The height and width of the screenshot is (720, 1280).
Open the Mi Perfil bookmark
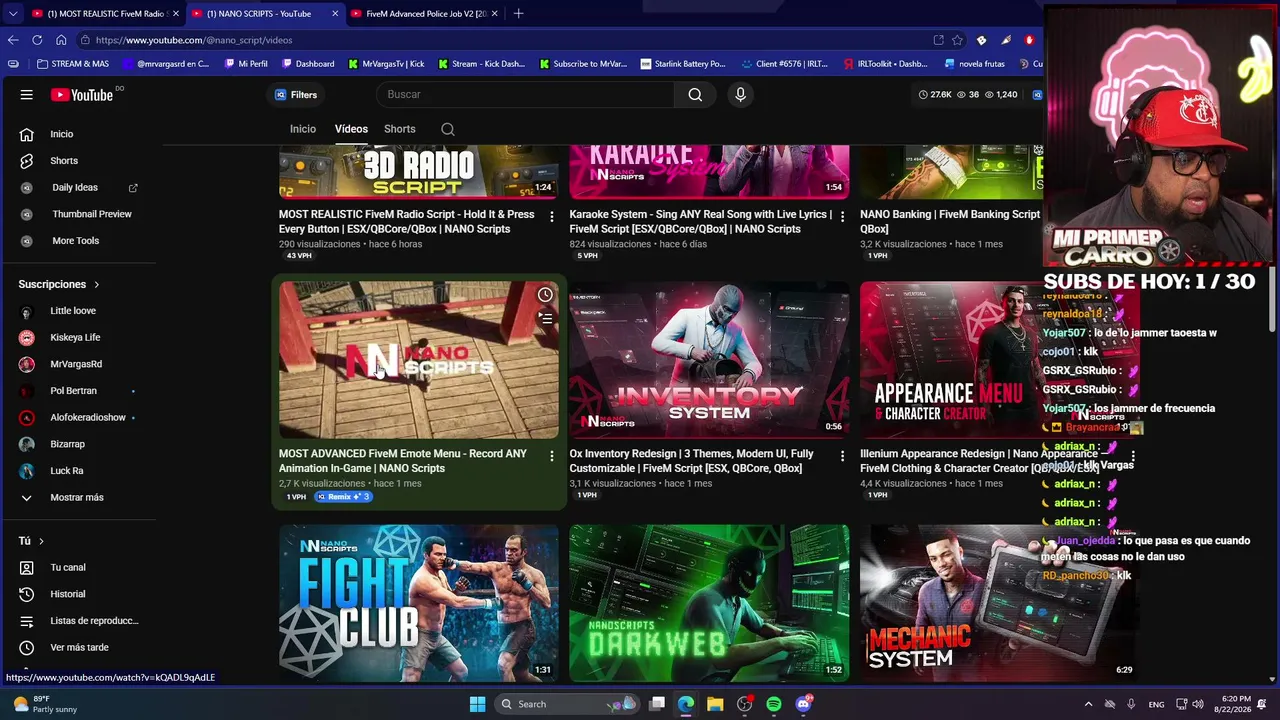tap(246, 64)
